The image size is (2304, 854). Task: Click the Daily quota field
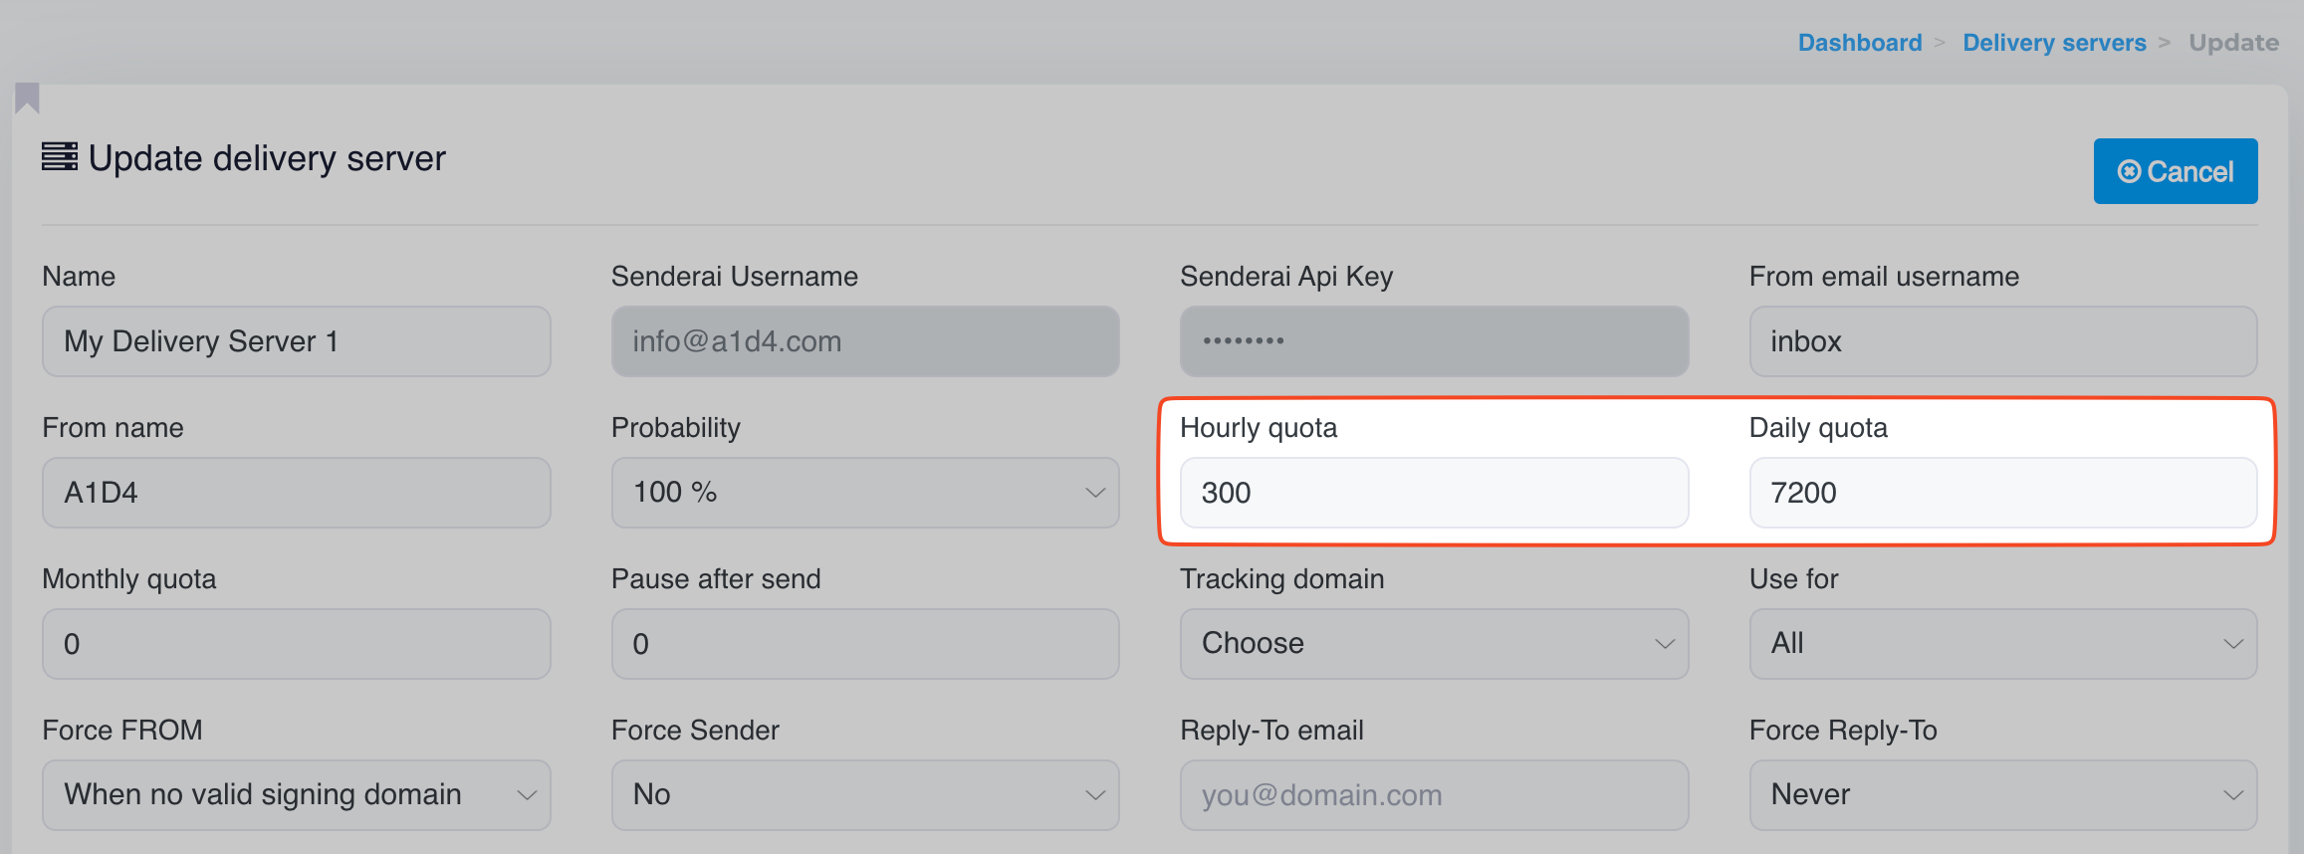coord(2003,493)
